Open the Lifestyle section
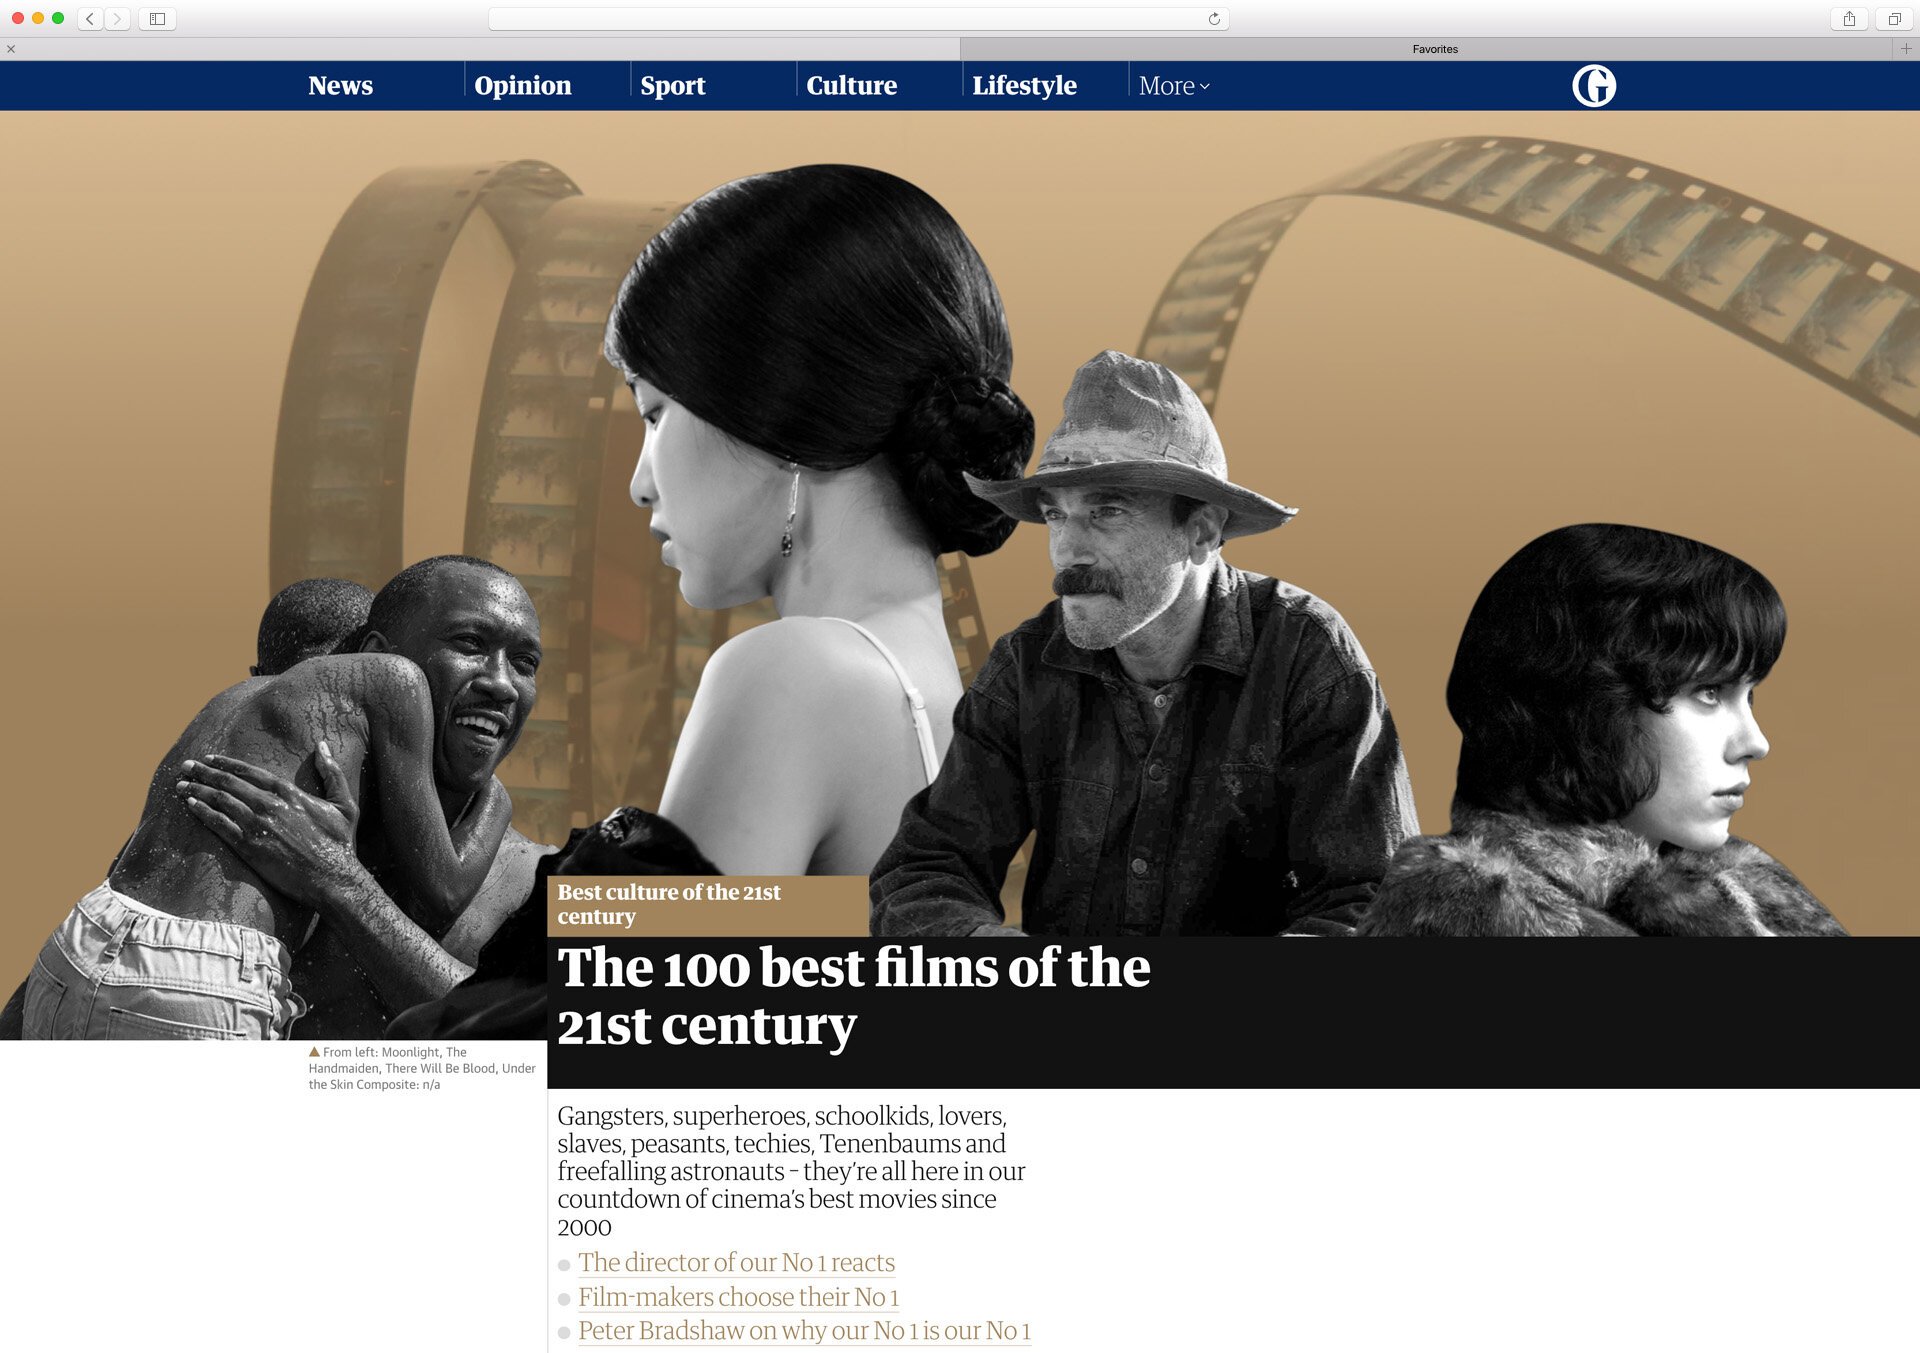 (1024, 86)
